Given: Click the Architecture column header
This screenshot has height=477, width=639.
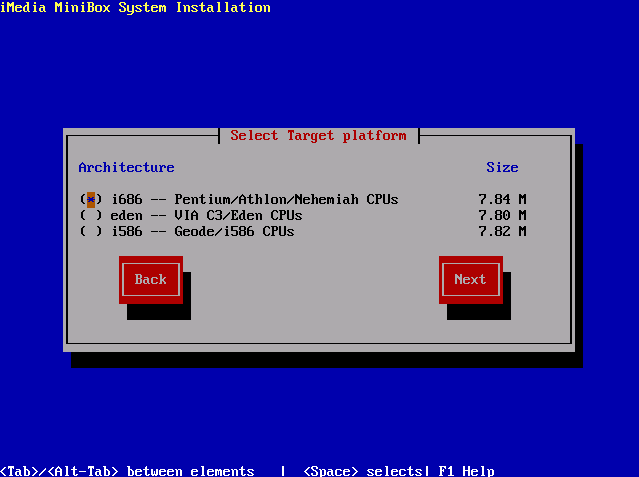Looking at the screenshot, I should coord(126,167).
